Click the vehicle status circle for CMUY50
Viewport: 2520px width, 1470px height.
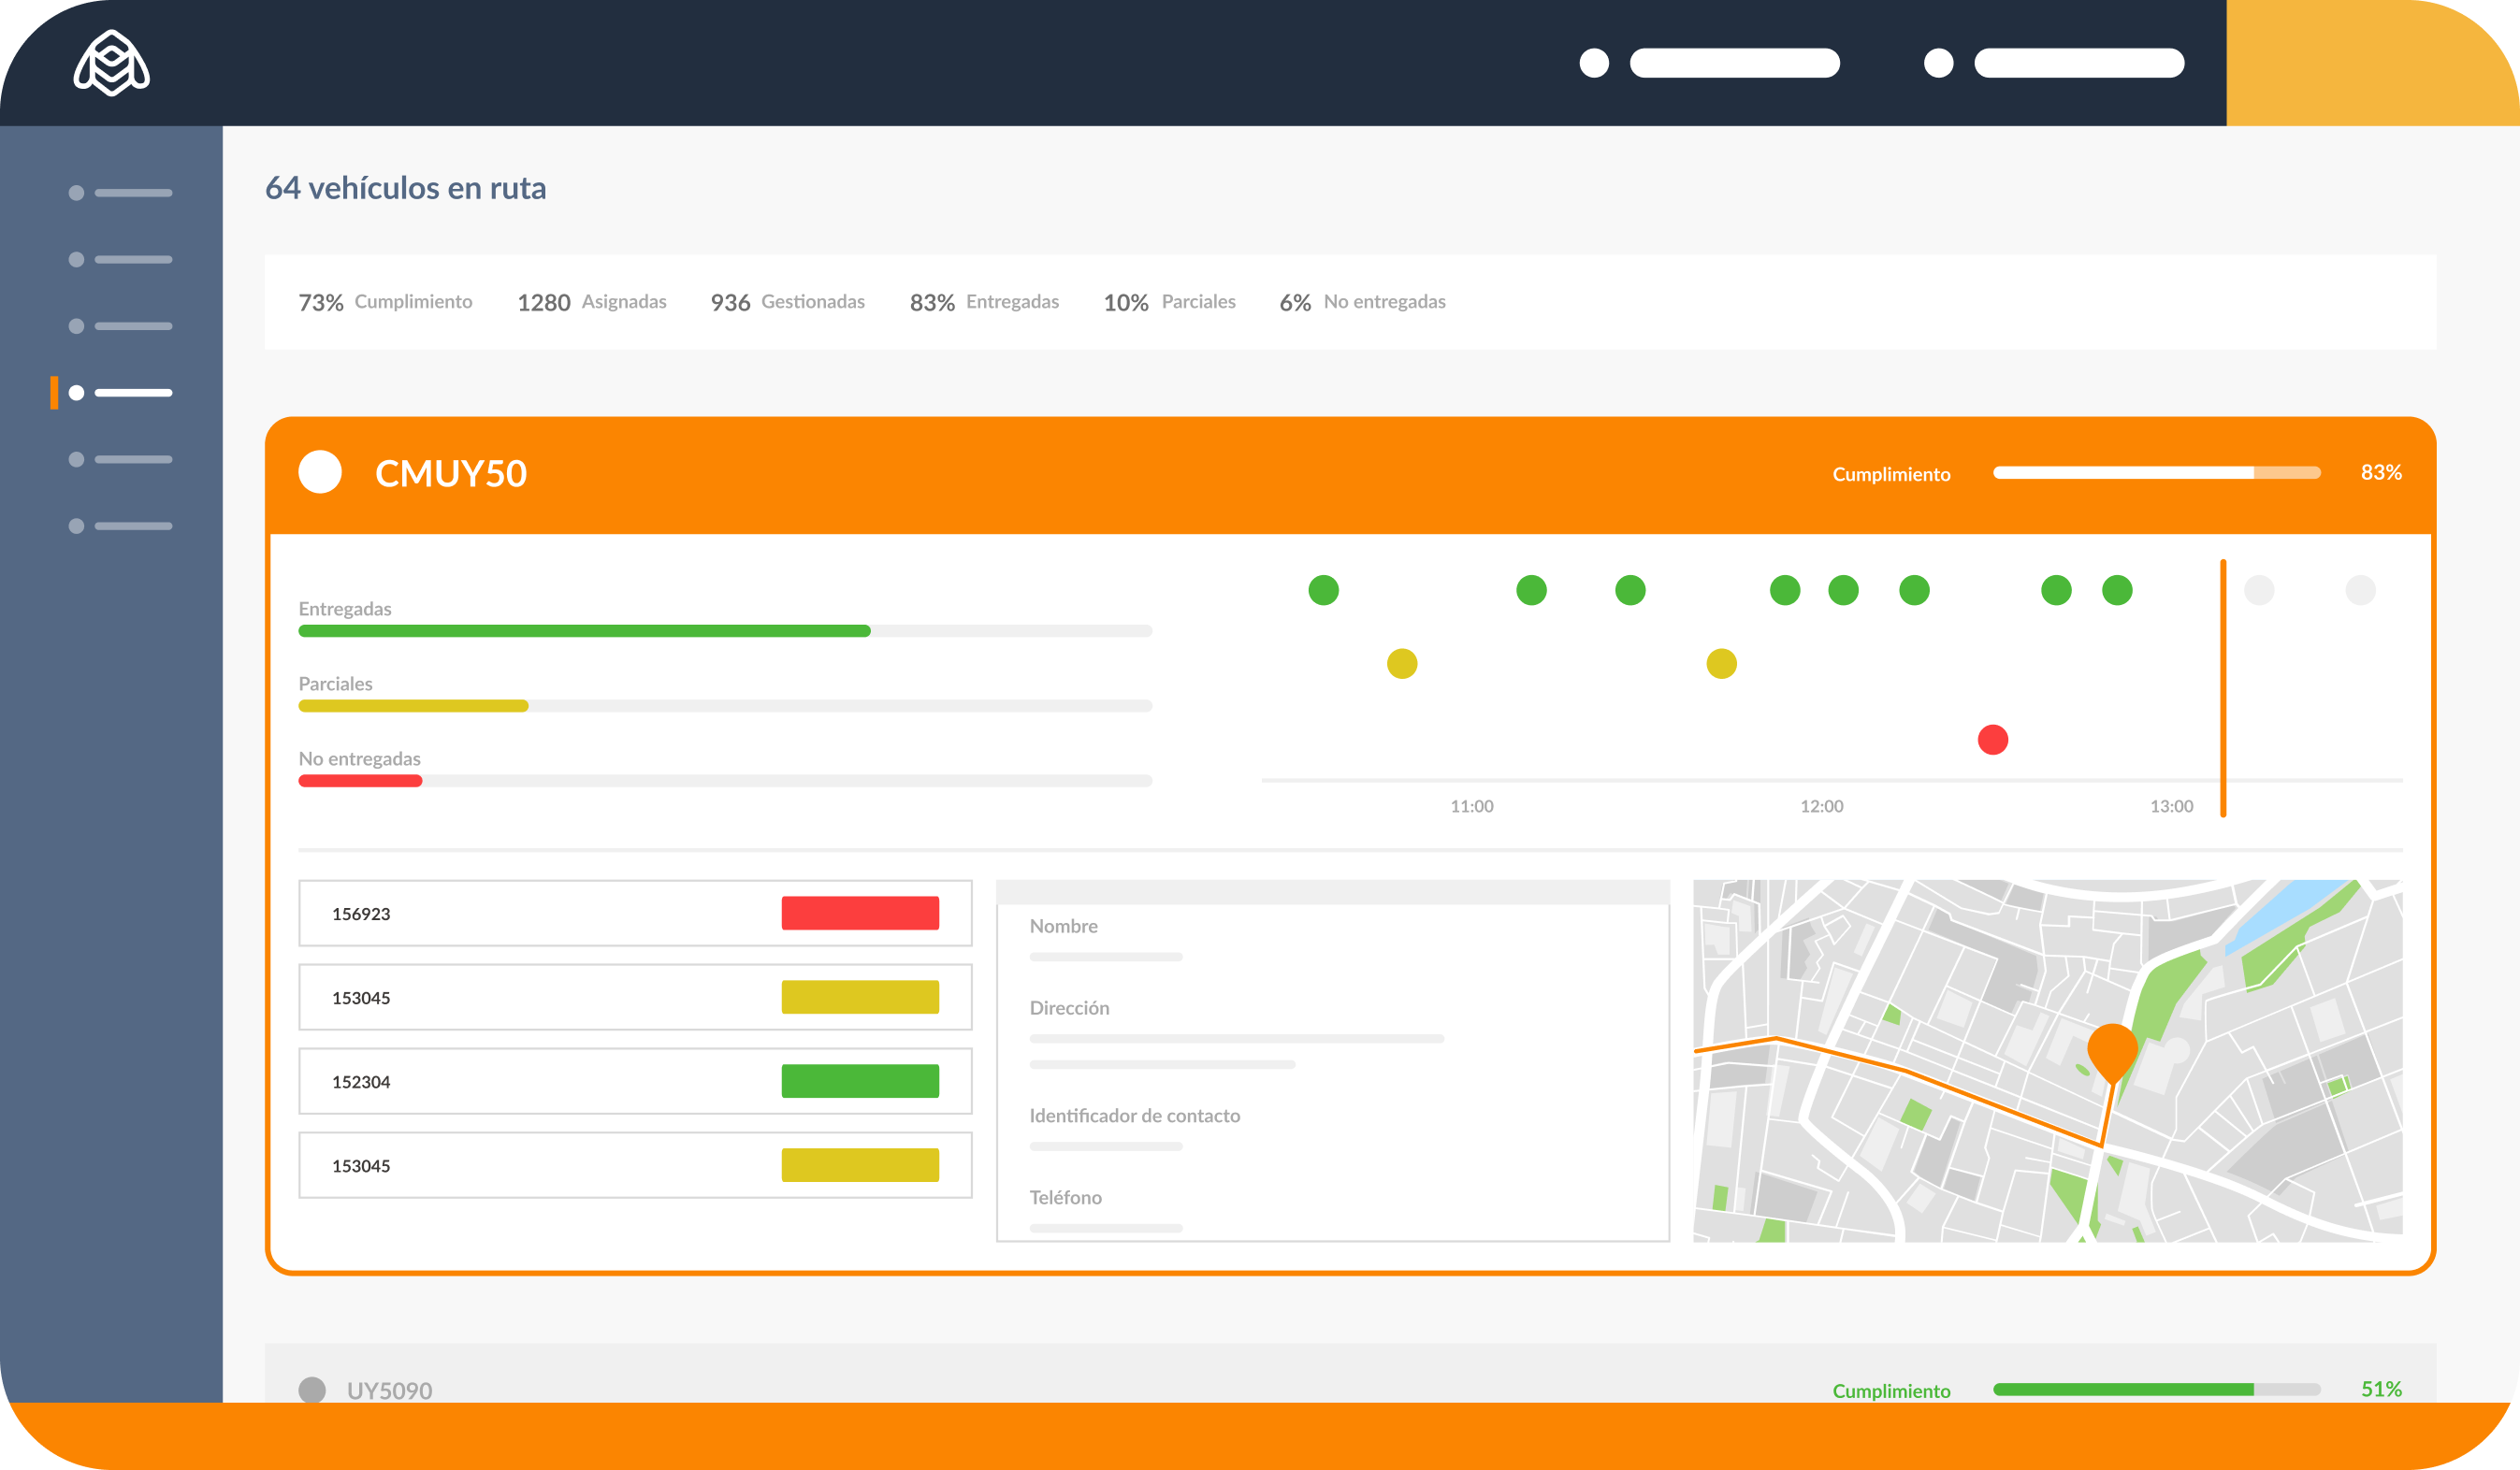point(320,472)
